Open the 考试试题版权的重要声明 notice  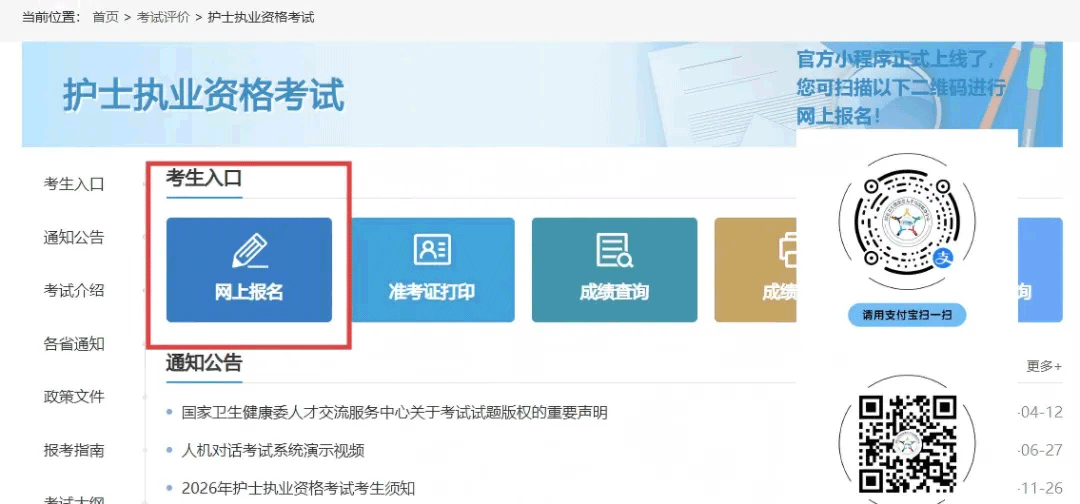coord(394,413)
